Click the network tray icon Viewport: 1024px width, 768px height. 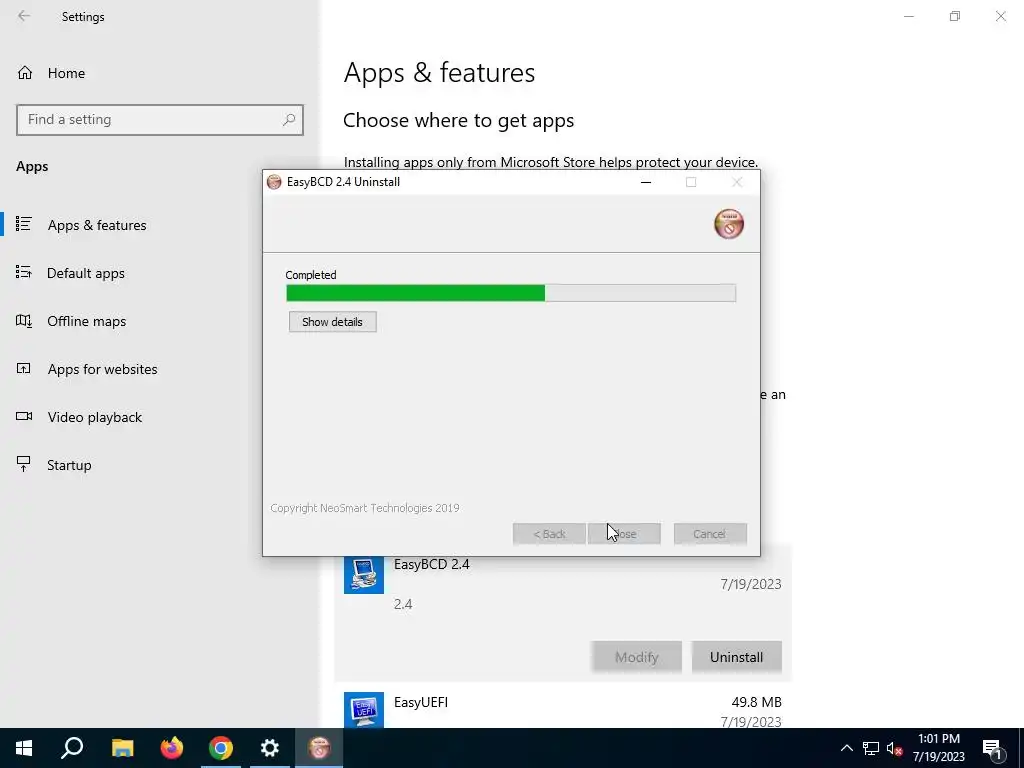(x=871, y=748)
